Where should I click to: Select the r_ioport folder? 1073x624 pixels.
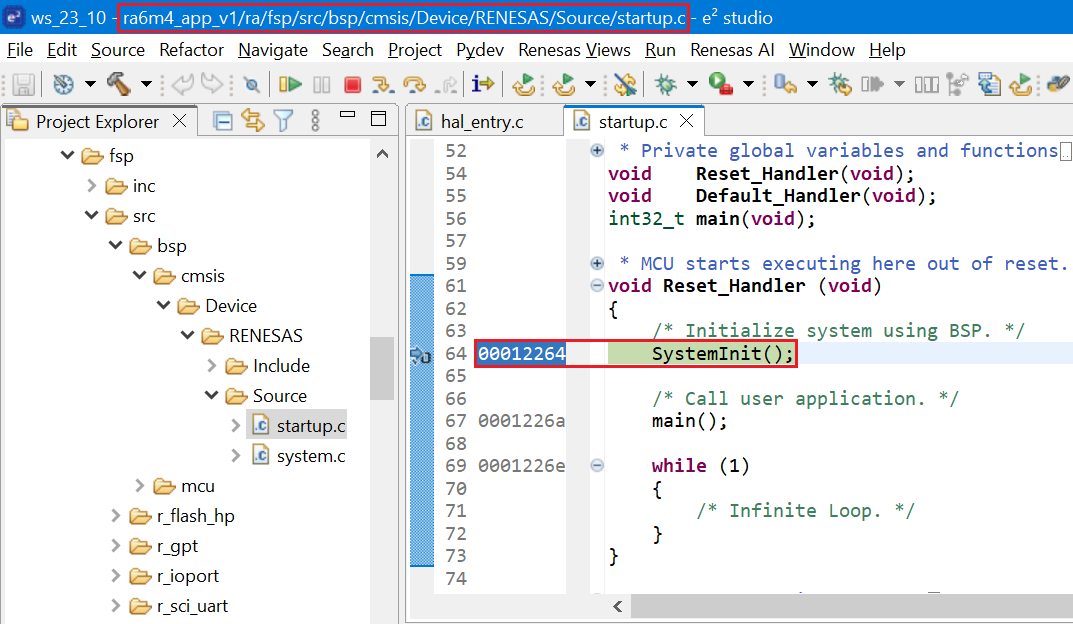[188, 576]
